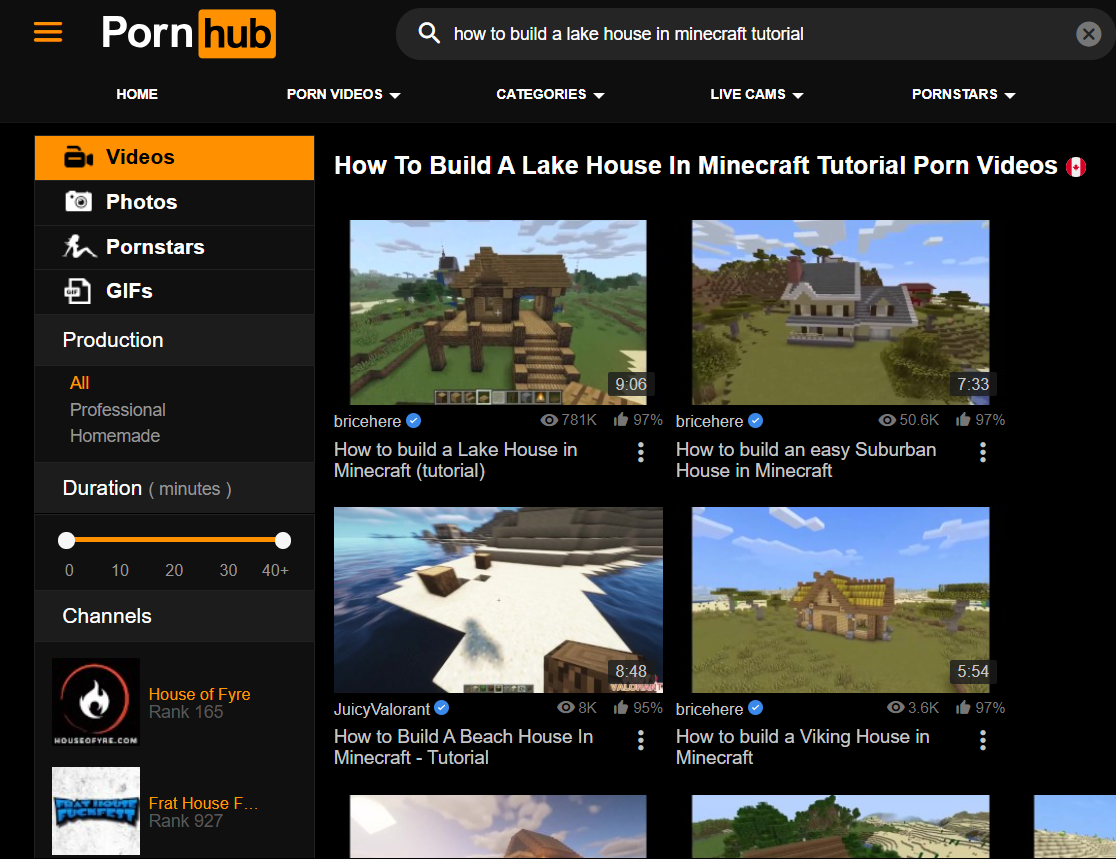This screenshot has width=1116, height=859.
Task: Go to the HOME nav item
Action: pyautogui.click(x=137, y=94)
